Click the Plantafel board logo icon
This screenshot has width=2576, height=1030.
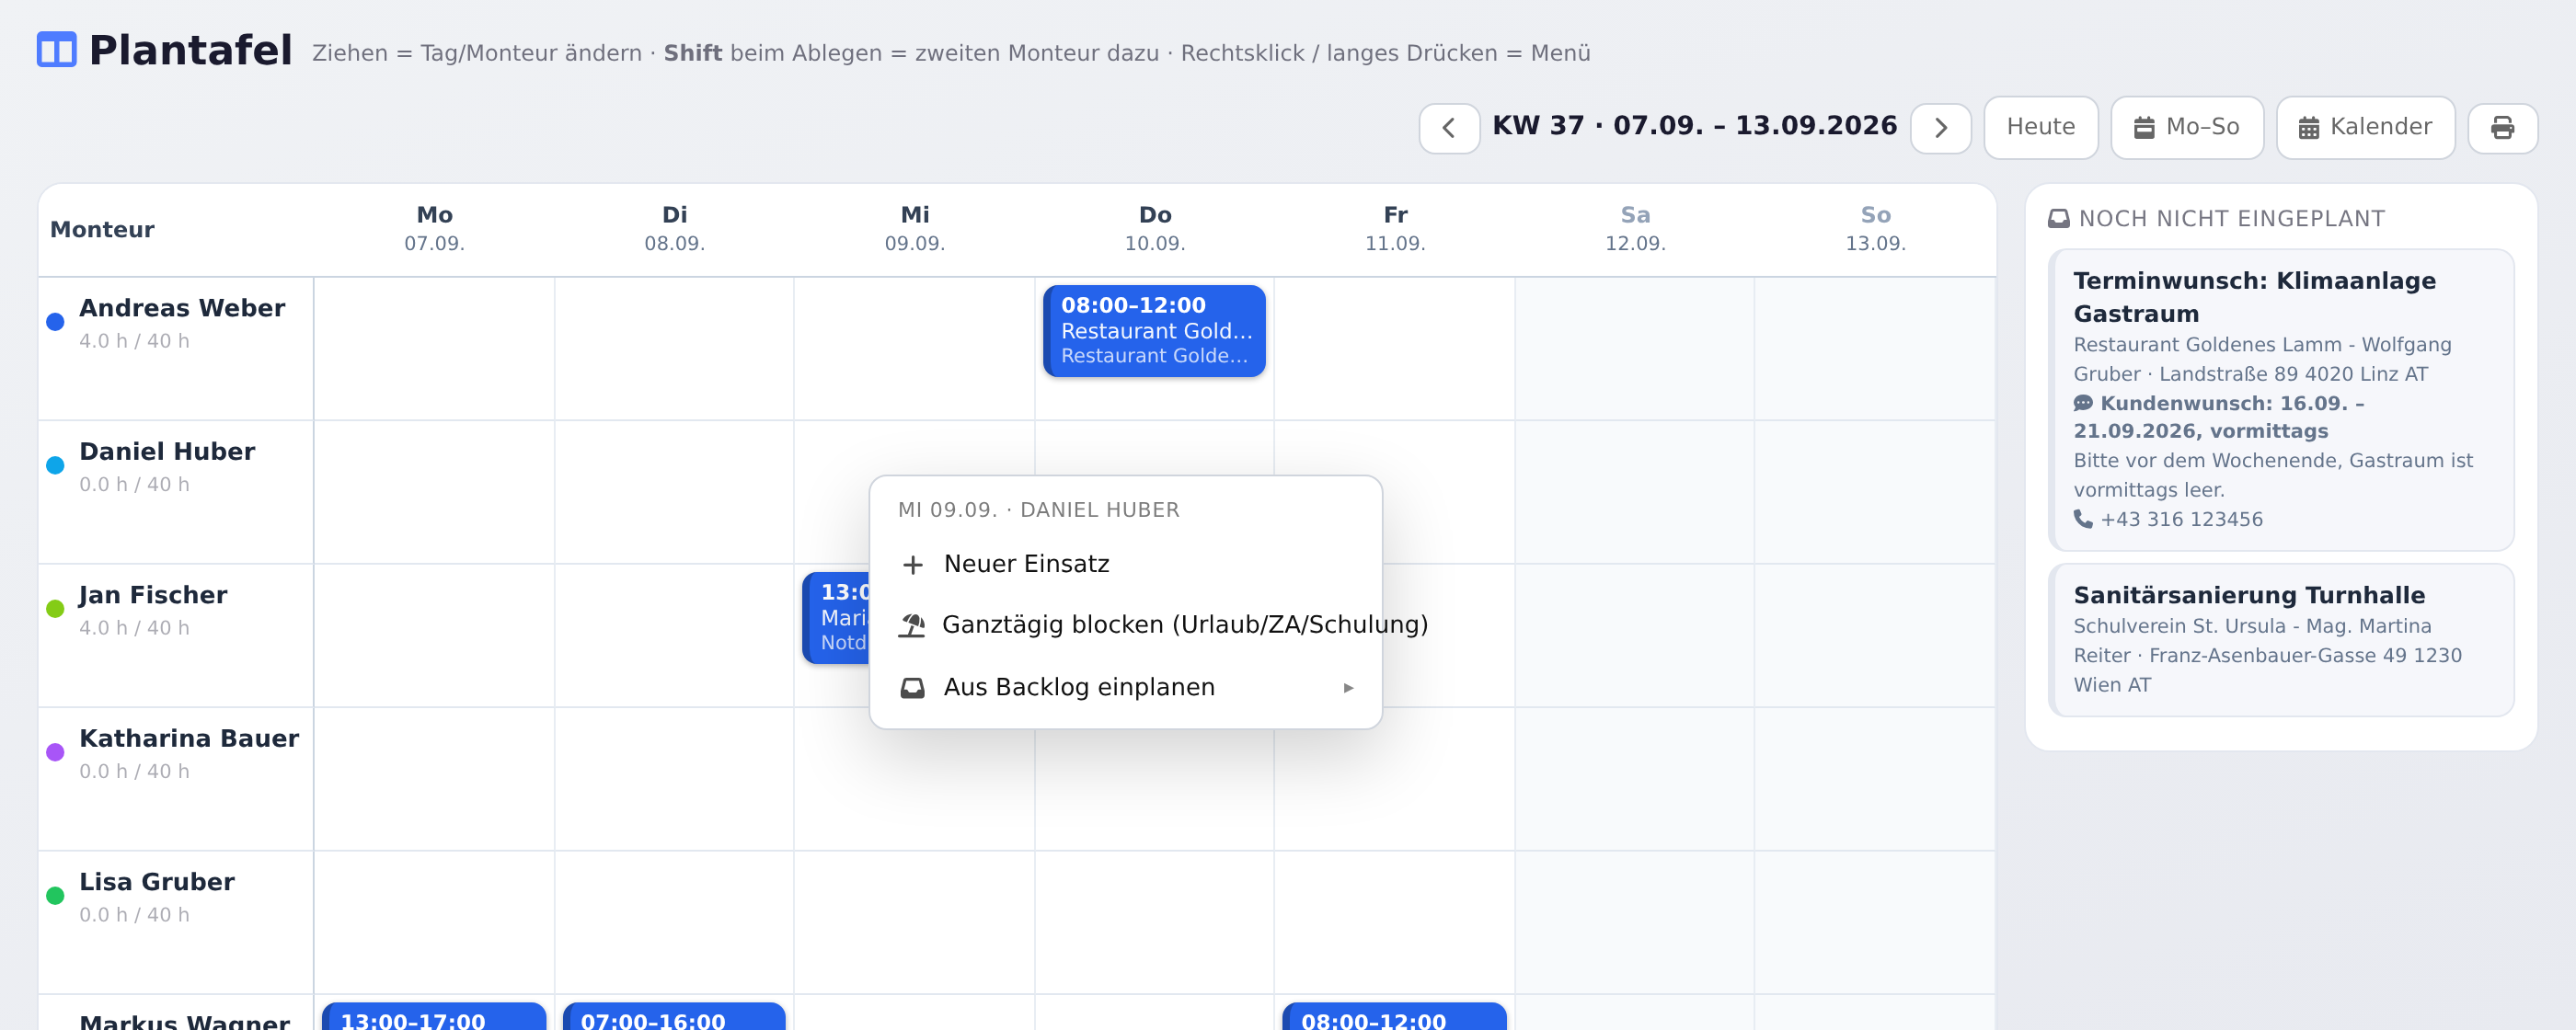click(x=56, y=50)
